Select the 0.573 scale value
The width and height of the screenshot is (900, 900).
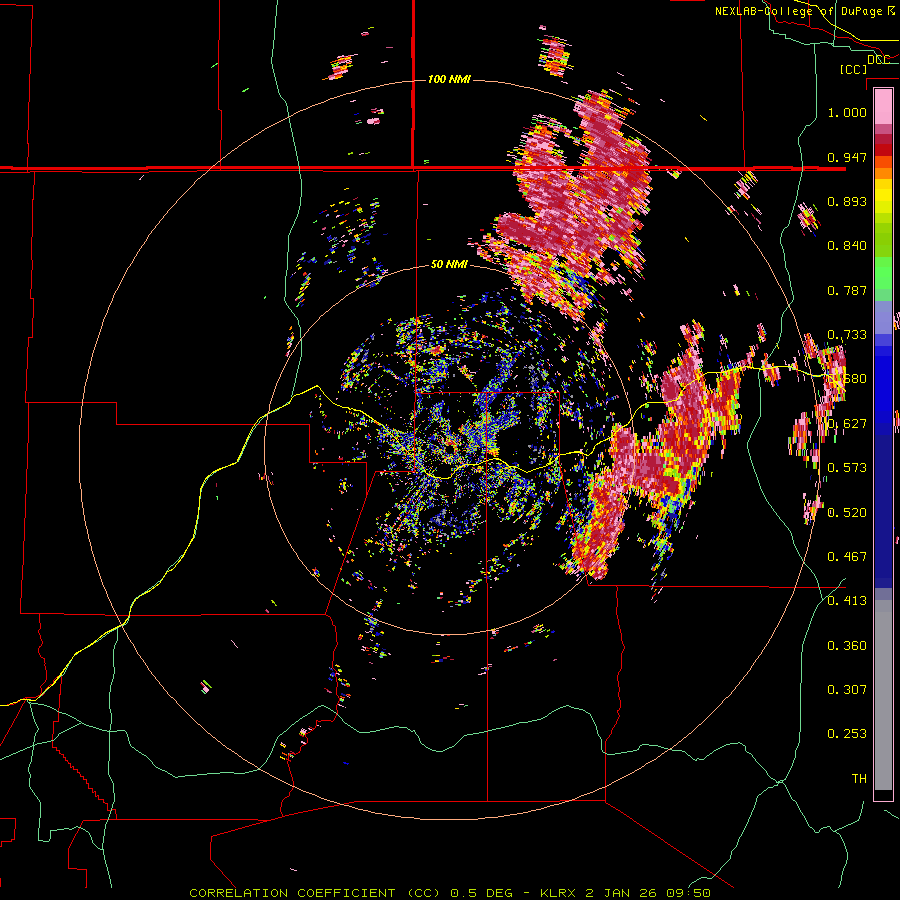click(847, 468)
